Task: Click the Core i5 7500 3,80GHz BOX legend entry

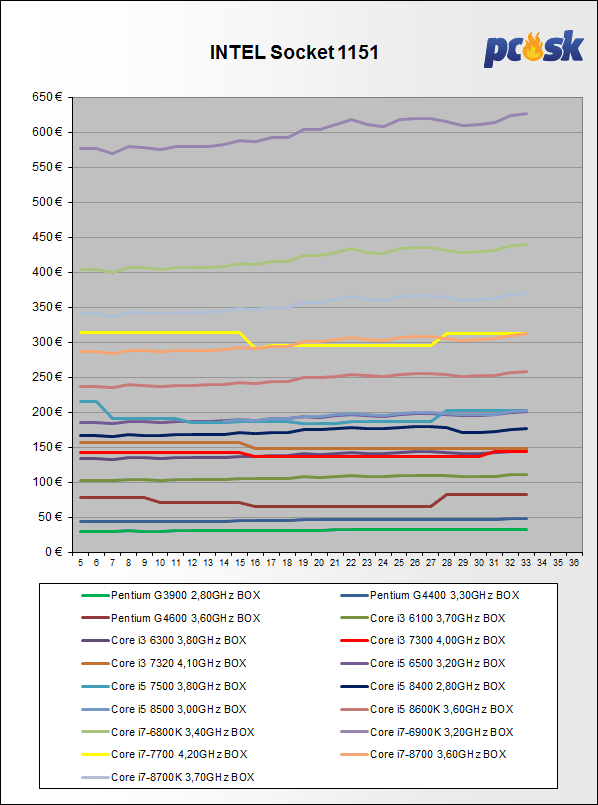Action: (x=165, y=686)
